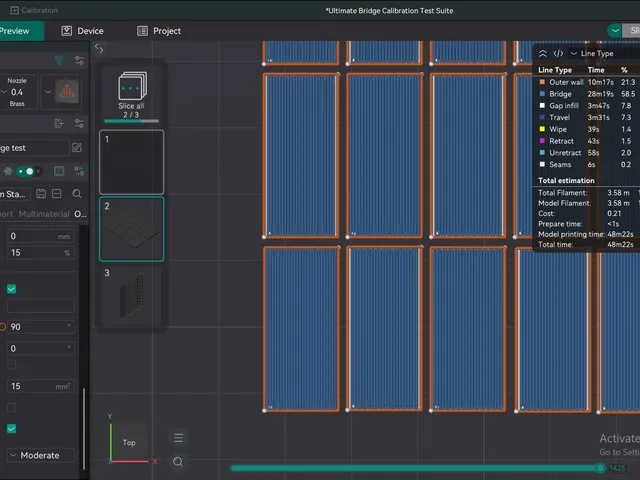Select the red heated bed plate thumbnail

point(67,91)
